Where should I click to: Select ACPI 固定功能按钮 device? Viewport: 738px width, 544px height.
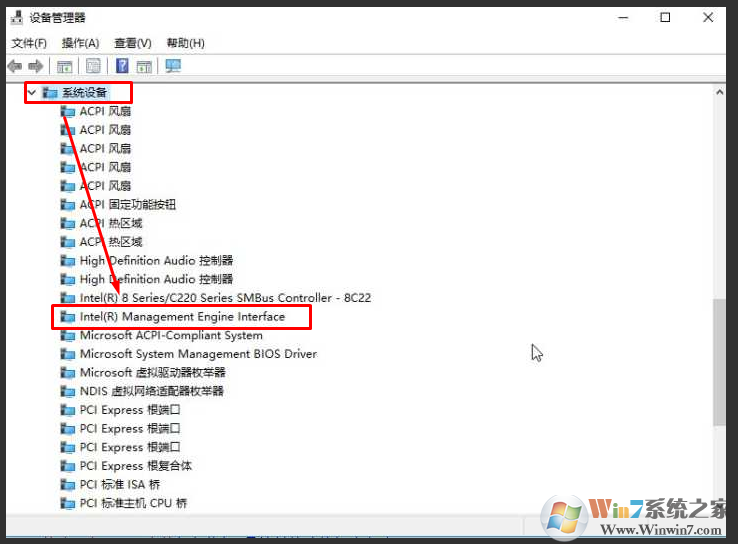tap(128, 205)
